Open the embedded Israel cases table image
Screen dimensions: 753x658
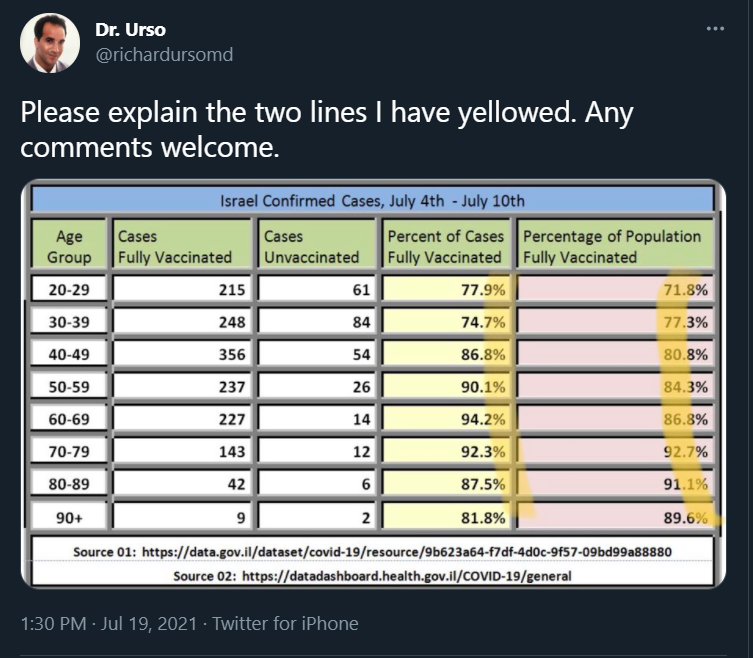coord(373,384)
